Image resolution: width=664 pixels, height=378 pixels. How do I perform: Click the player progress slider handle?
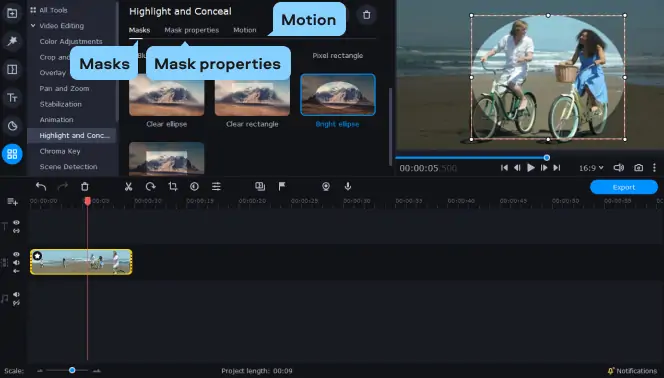tap(547, 158)
